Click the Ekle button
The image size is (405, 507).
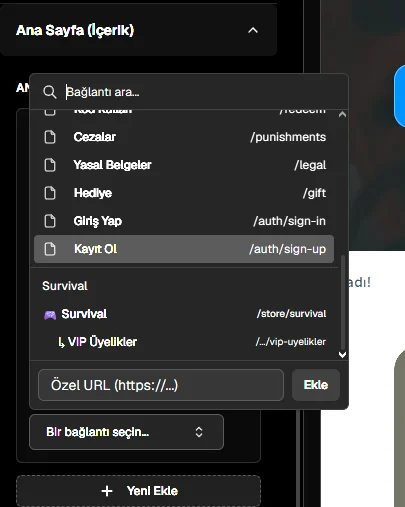(x=316, y=385)
